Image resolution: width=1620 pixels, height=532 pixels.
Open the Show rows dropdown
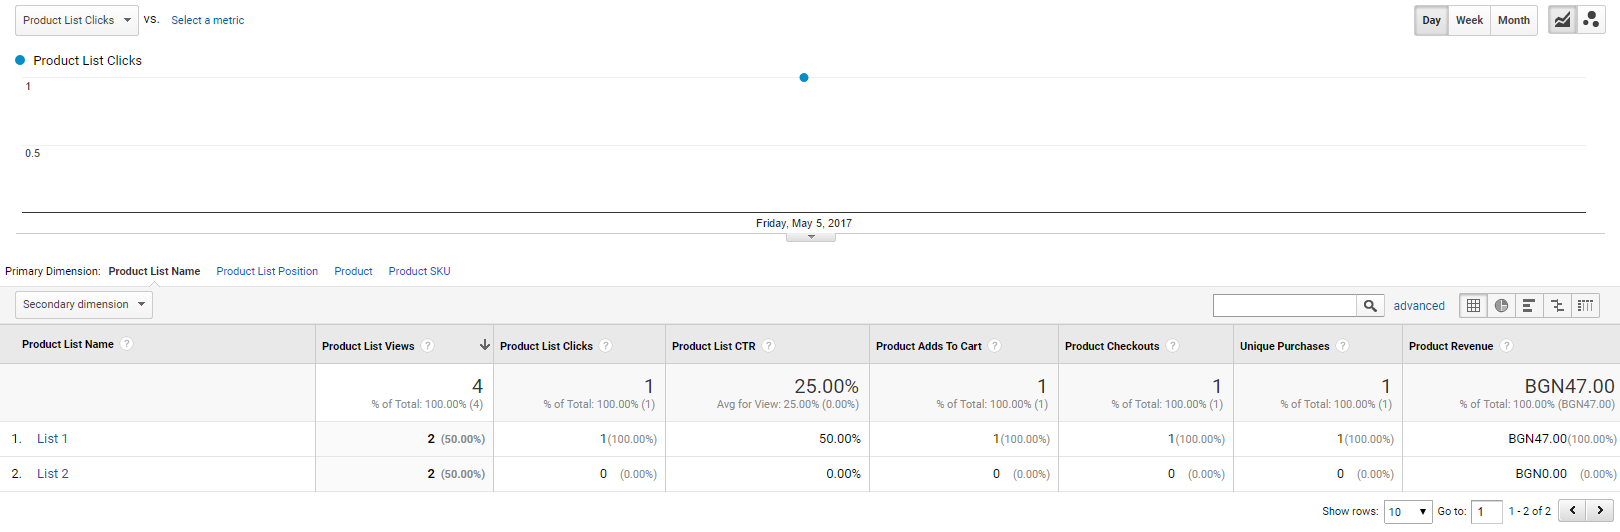[x=1408, y=512]
